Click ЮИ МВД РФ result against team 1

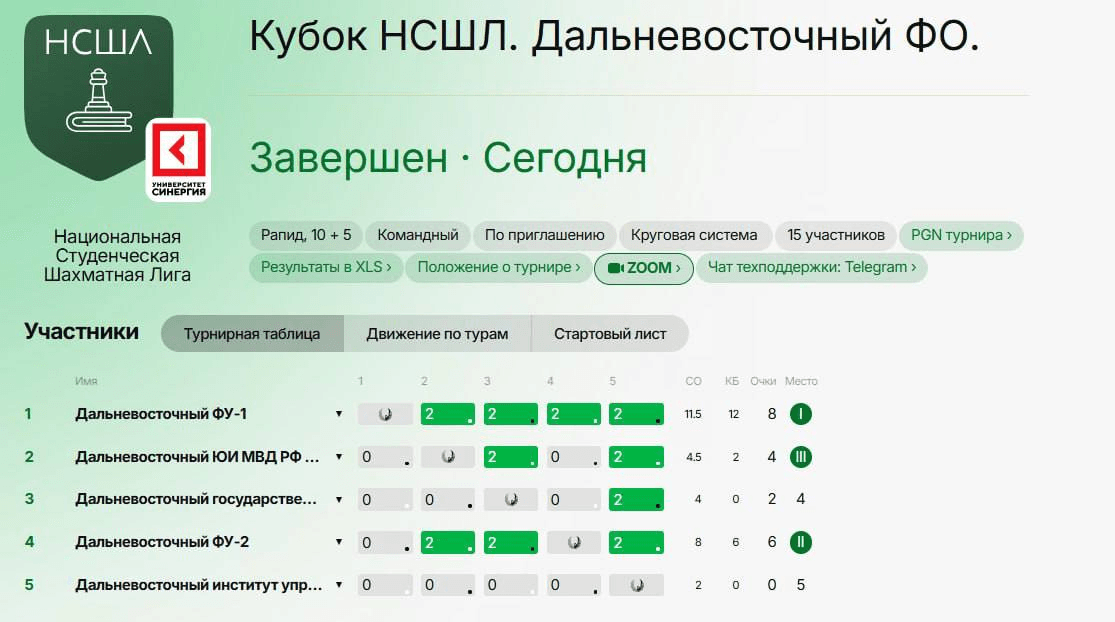pyautogui.click(x=385, y=457)
